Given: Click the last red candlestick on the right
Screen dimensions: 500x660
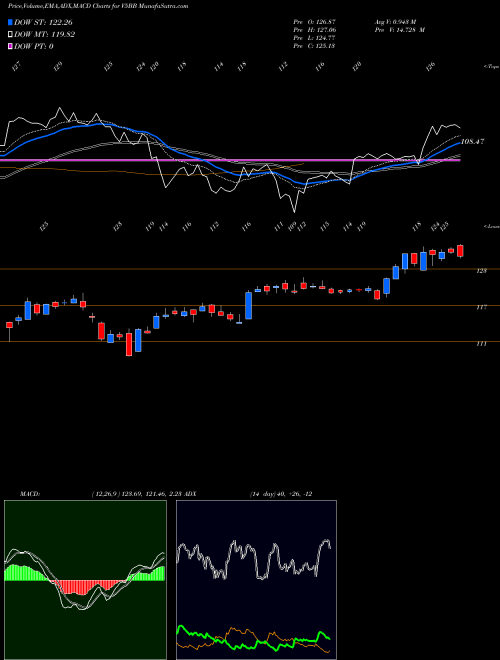Looking at the screenshot, I should 460,251.
